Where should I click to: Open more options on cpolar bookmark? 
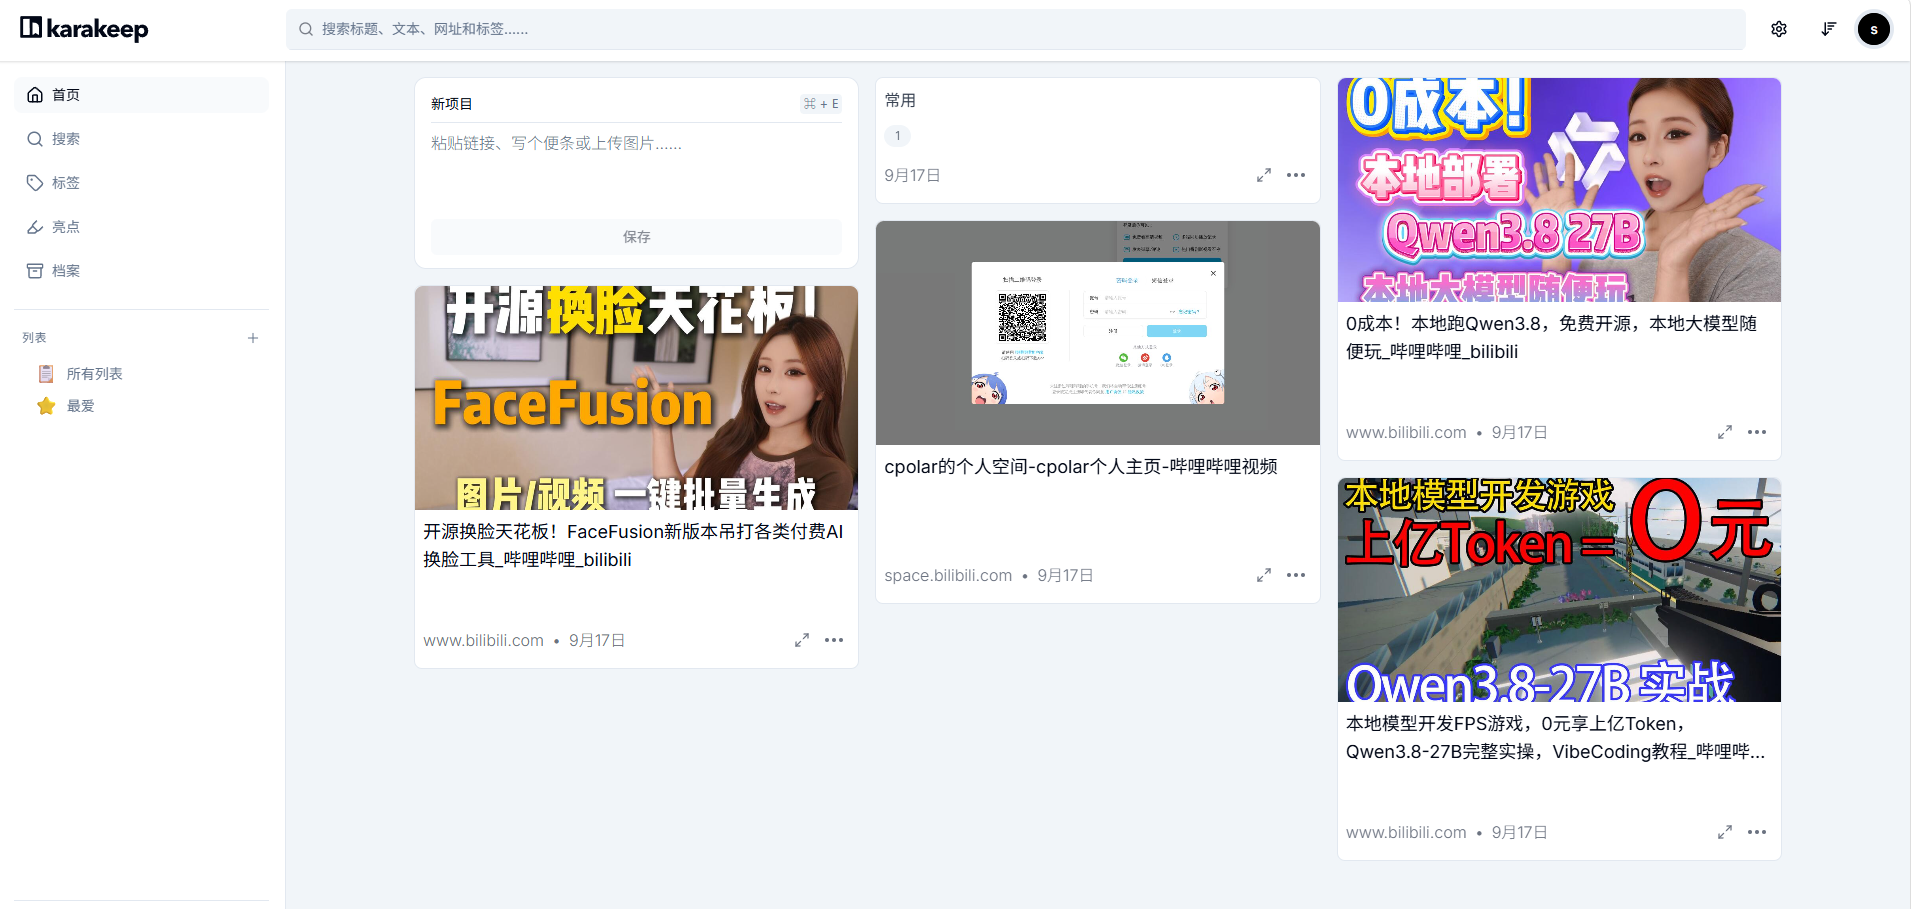[x=1296, y=575]
